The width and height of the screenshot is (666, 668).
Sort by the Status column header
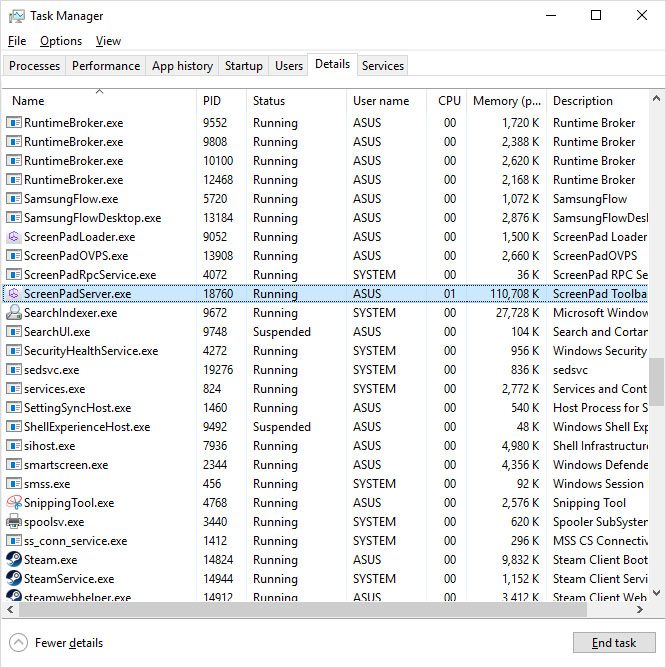[x=297, y=101]
